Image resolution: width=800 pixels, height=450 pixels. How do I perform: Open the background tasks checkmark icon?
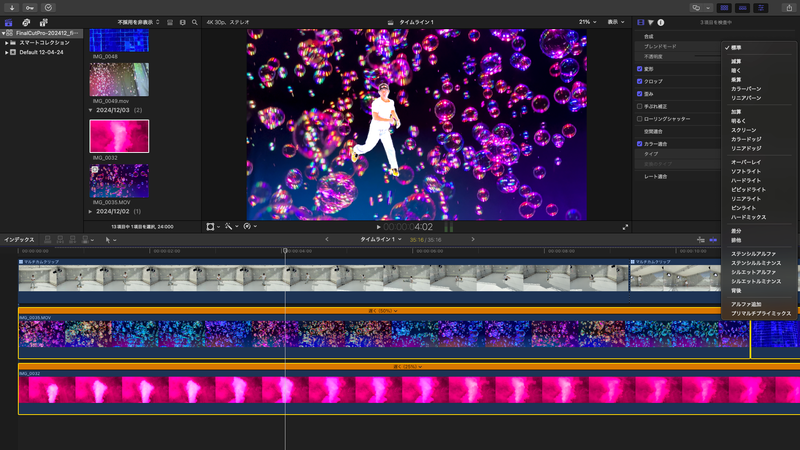coord(48,8)
